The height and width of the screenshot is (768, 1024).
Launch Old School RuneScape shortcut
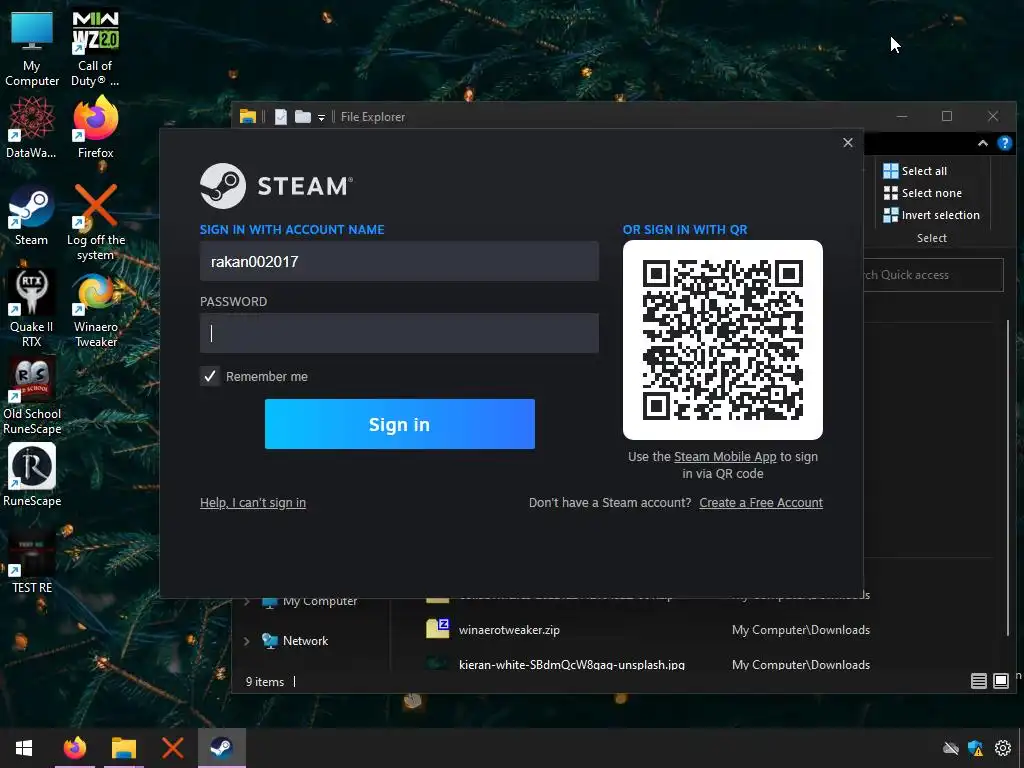click(x=31, y=396)
